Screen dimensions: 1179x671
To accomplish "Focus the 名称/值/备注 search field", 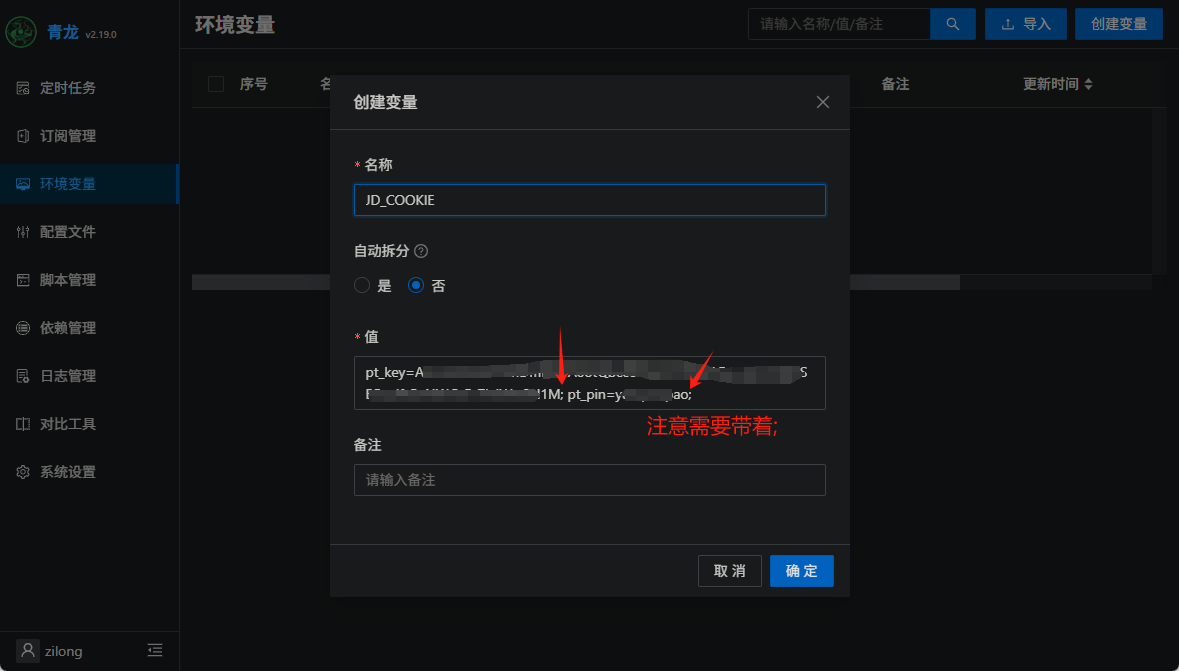I will coord(839,24).
